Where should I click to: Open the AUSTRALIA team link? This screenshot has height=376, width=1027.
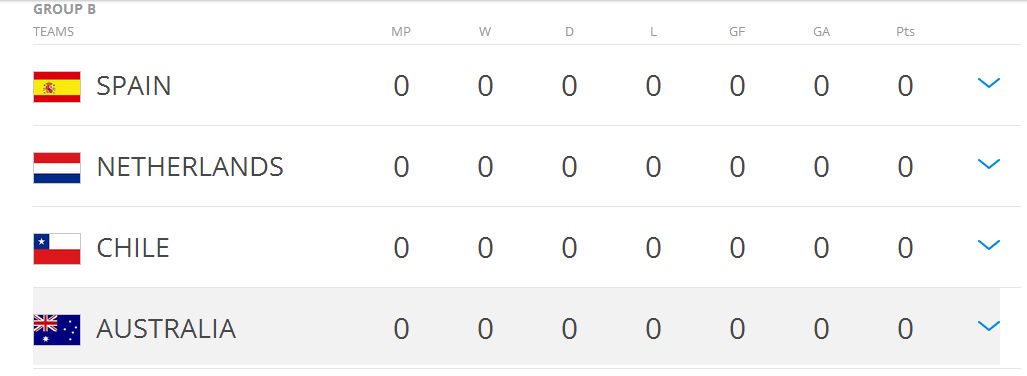(x=166, y=329)
